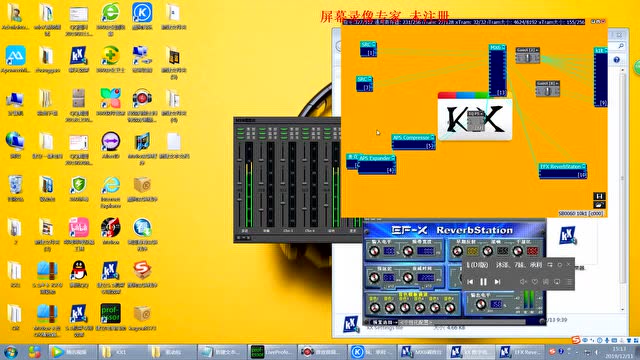Viewport: 640px width, 360px height.
Task: Open SRC [1] module dropdown arrow
Action: (x=374, y=44)
